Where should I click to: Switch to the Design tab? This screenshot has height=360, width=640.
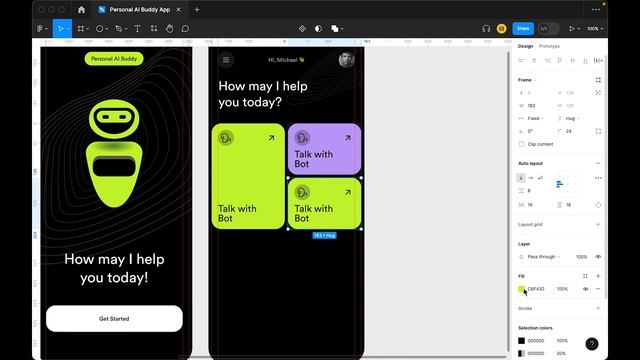tap(525, 46)
